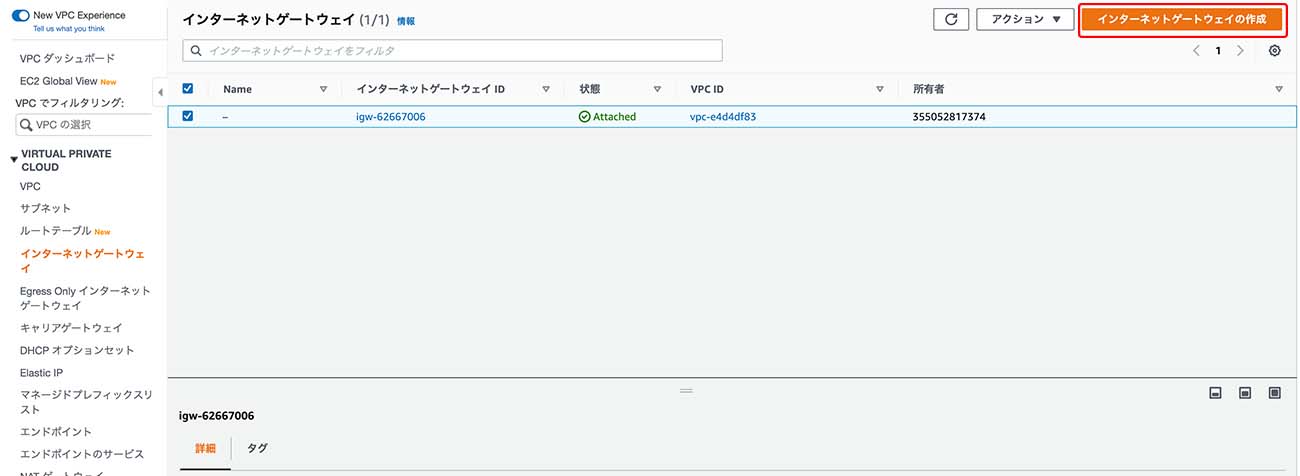Image resolution: width=1300 pixels, height=476 pixels.
Task: Open vpc-e4d4df83 VPC link
Action: coord(723,117)
